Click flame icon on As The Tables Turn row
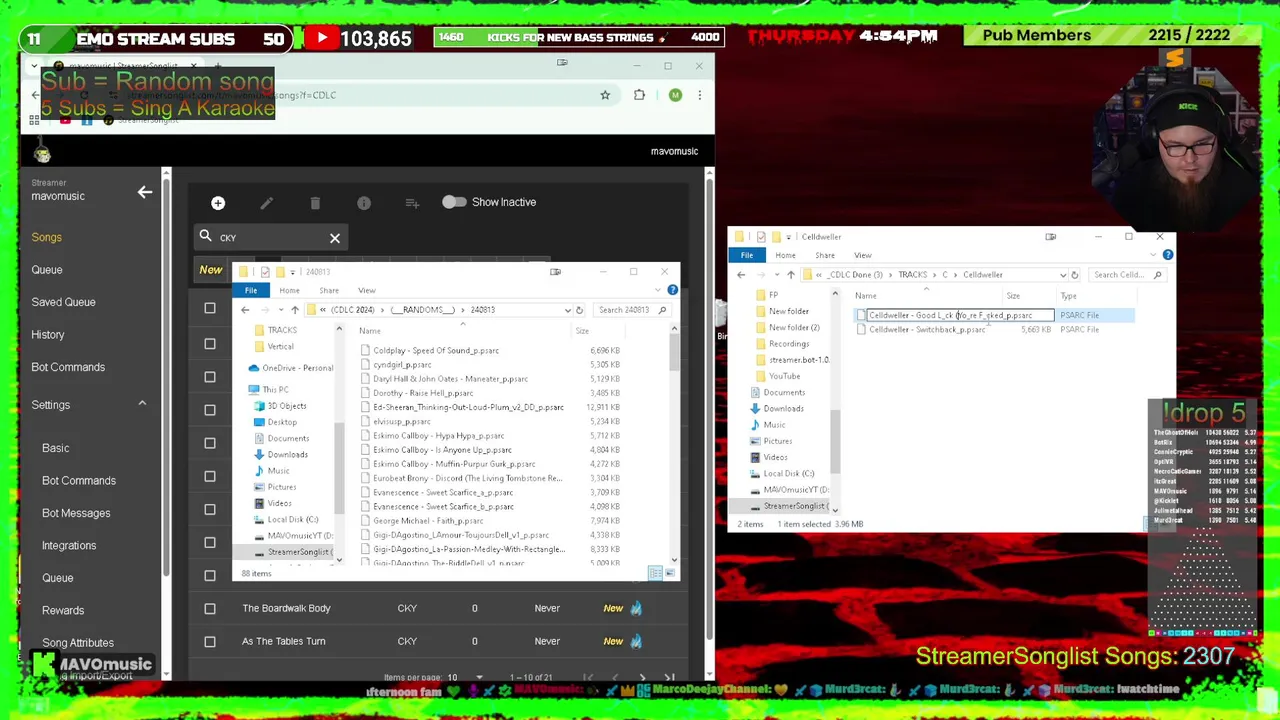Viewport: 1280px width, 720px height. point(636,641)
